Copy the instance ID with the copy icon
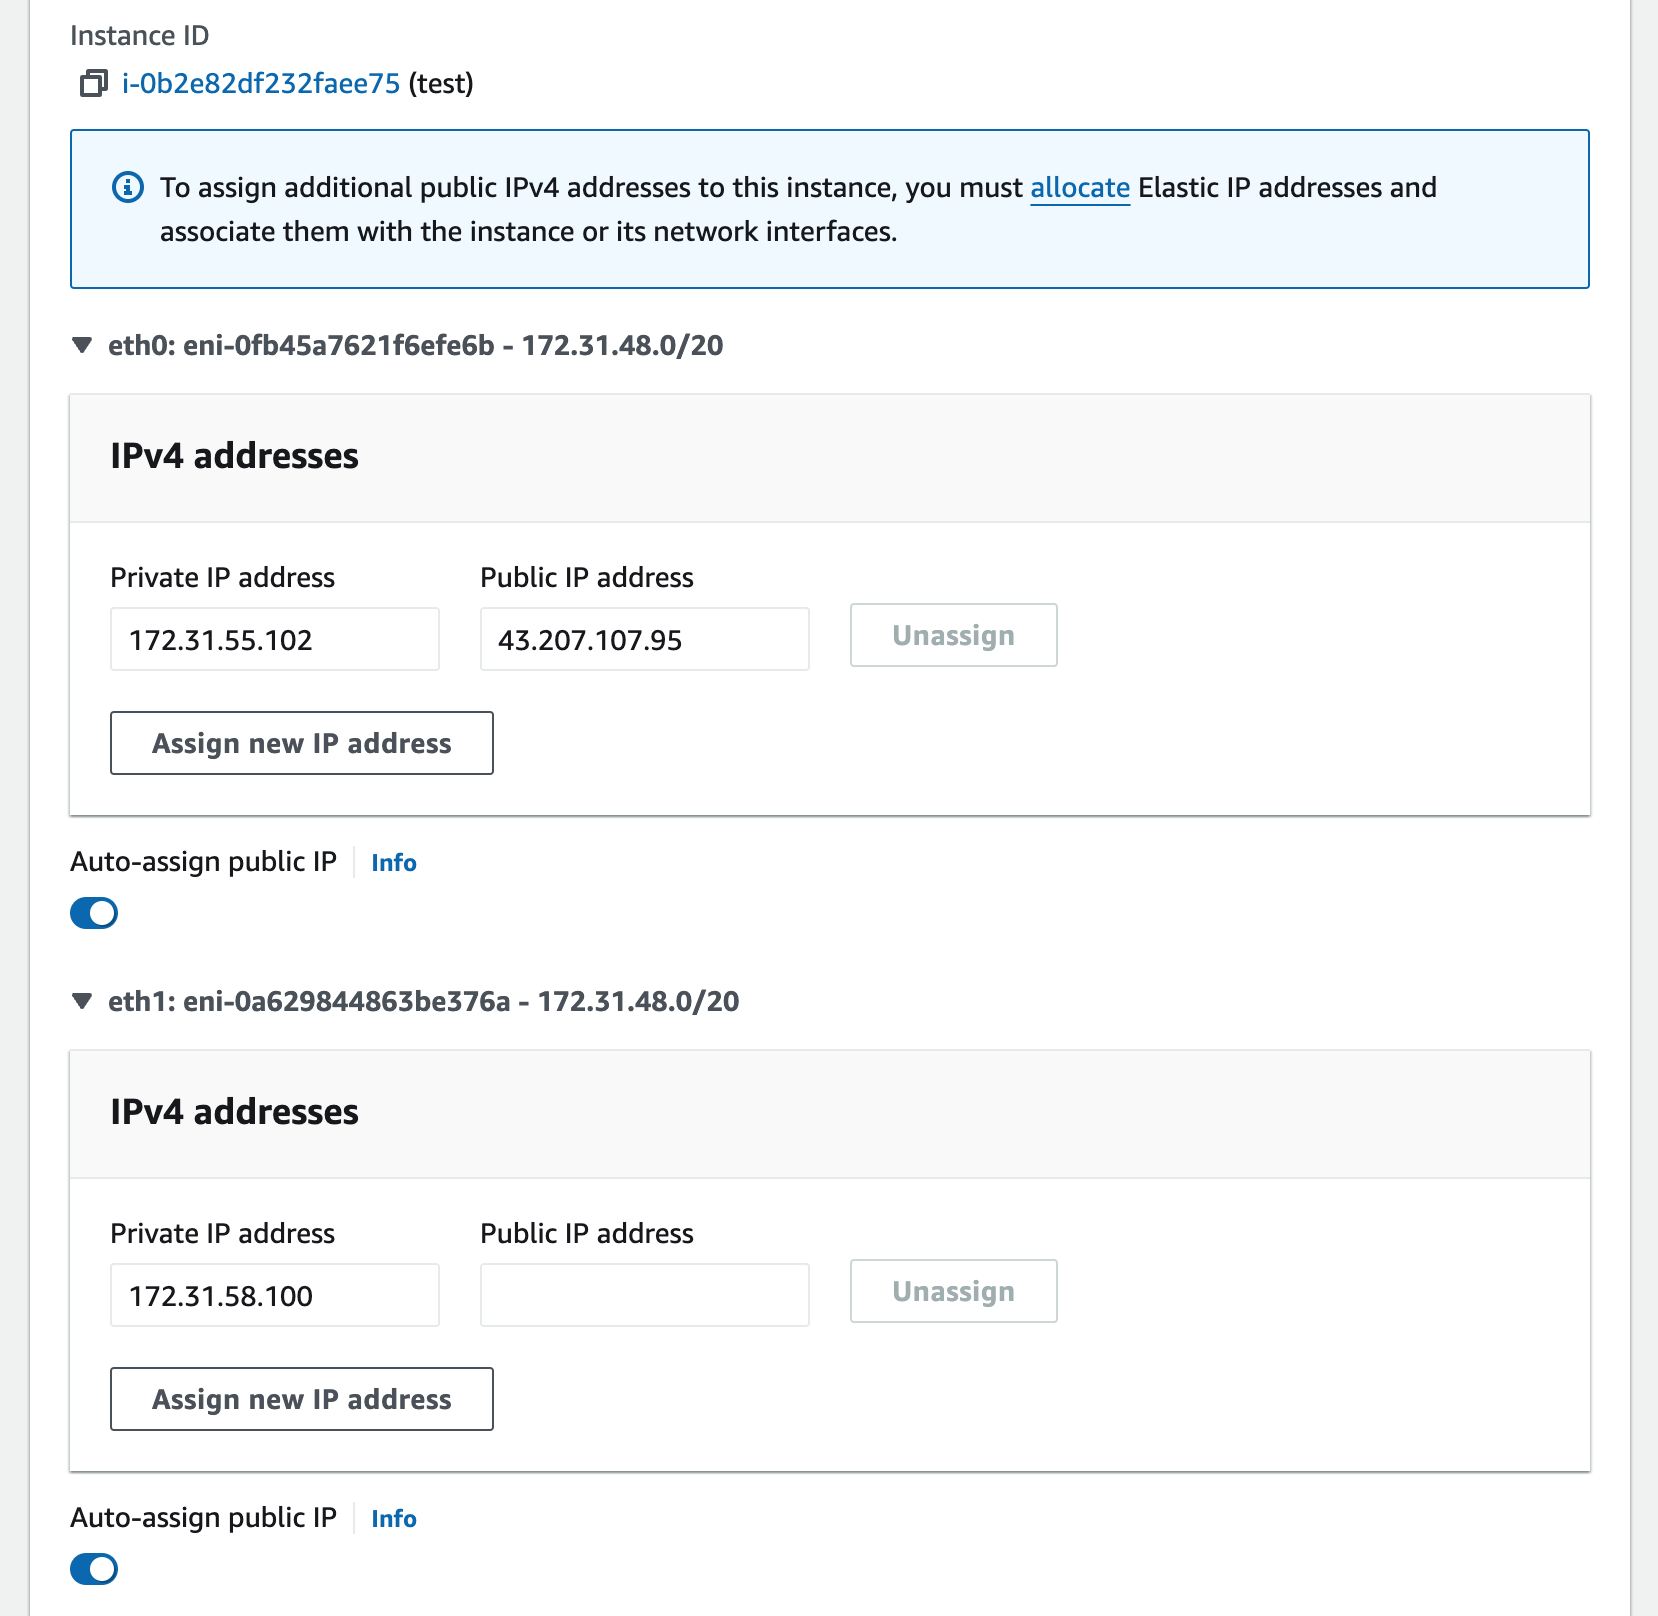1658x1616 pixels. [x=93, y=83]
